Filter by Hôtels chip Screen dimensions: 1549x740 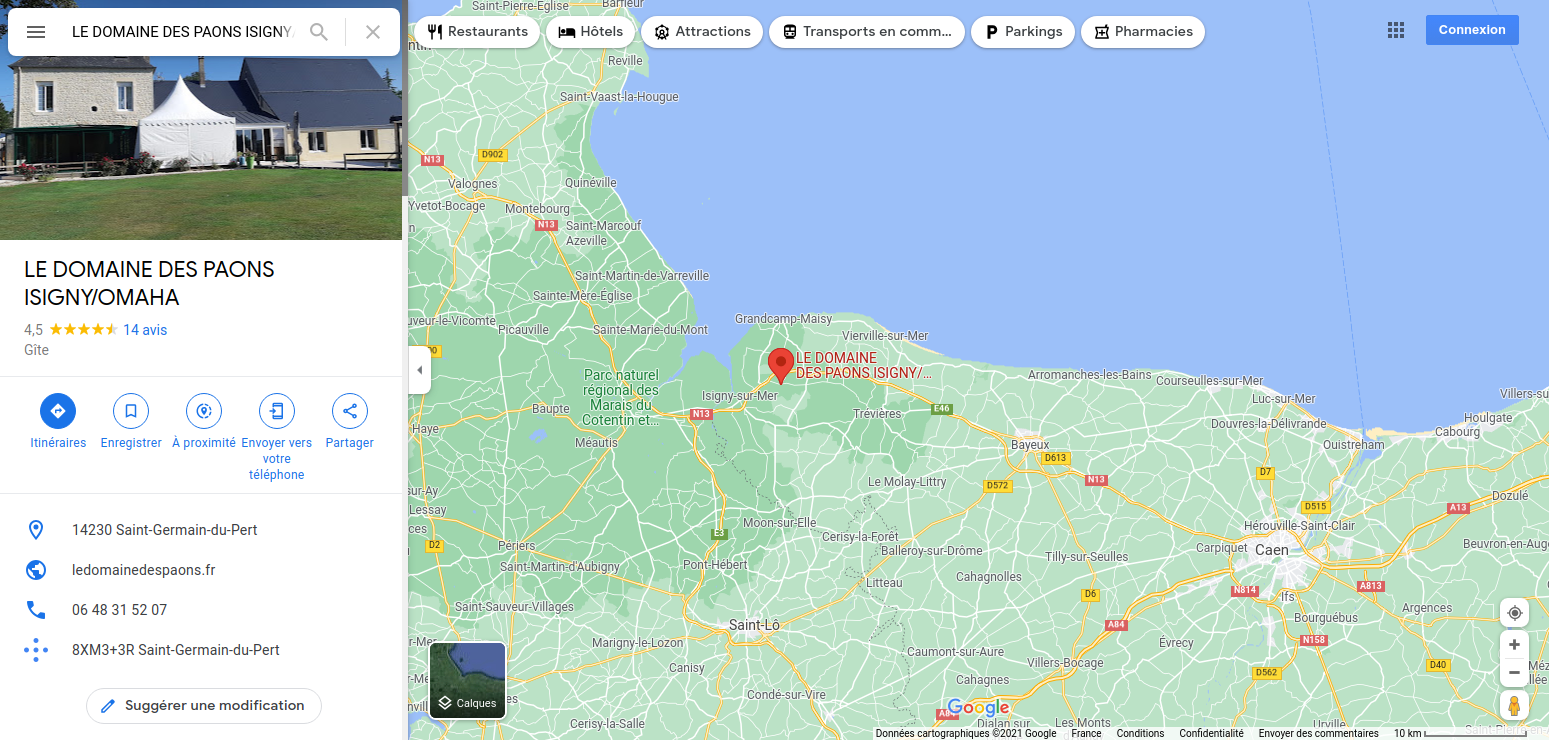[x=590, y=32]
